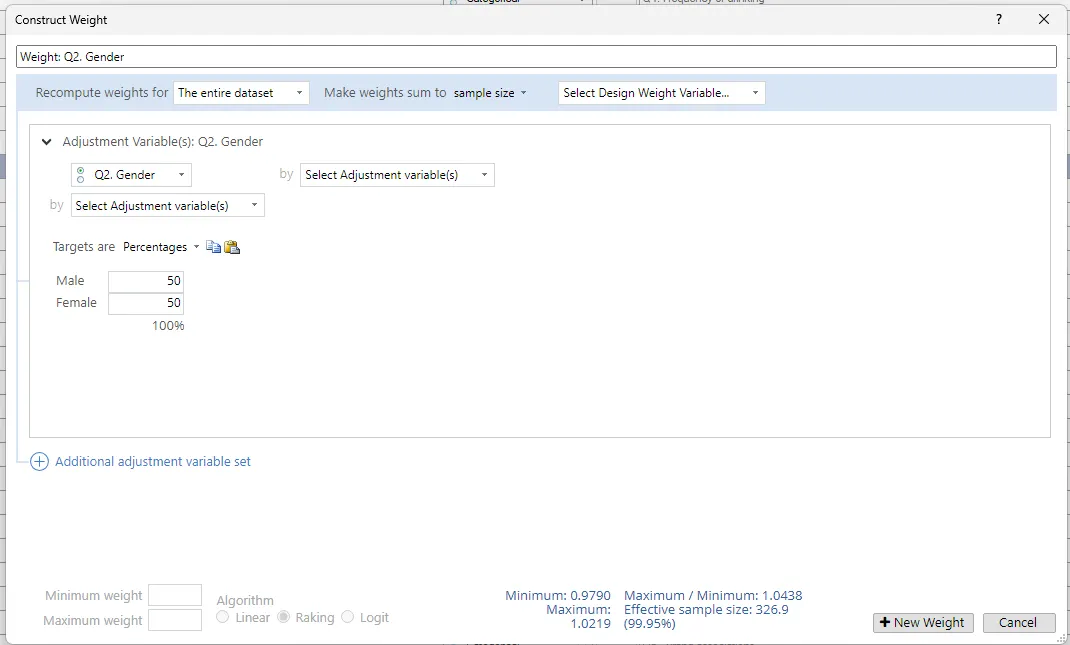Select the Raking algorithm radio button
This screenshot has height=645, width=1070.
(284, 617)
